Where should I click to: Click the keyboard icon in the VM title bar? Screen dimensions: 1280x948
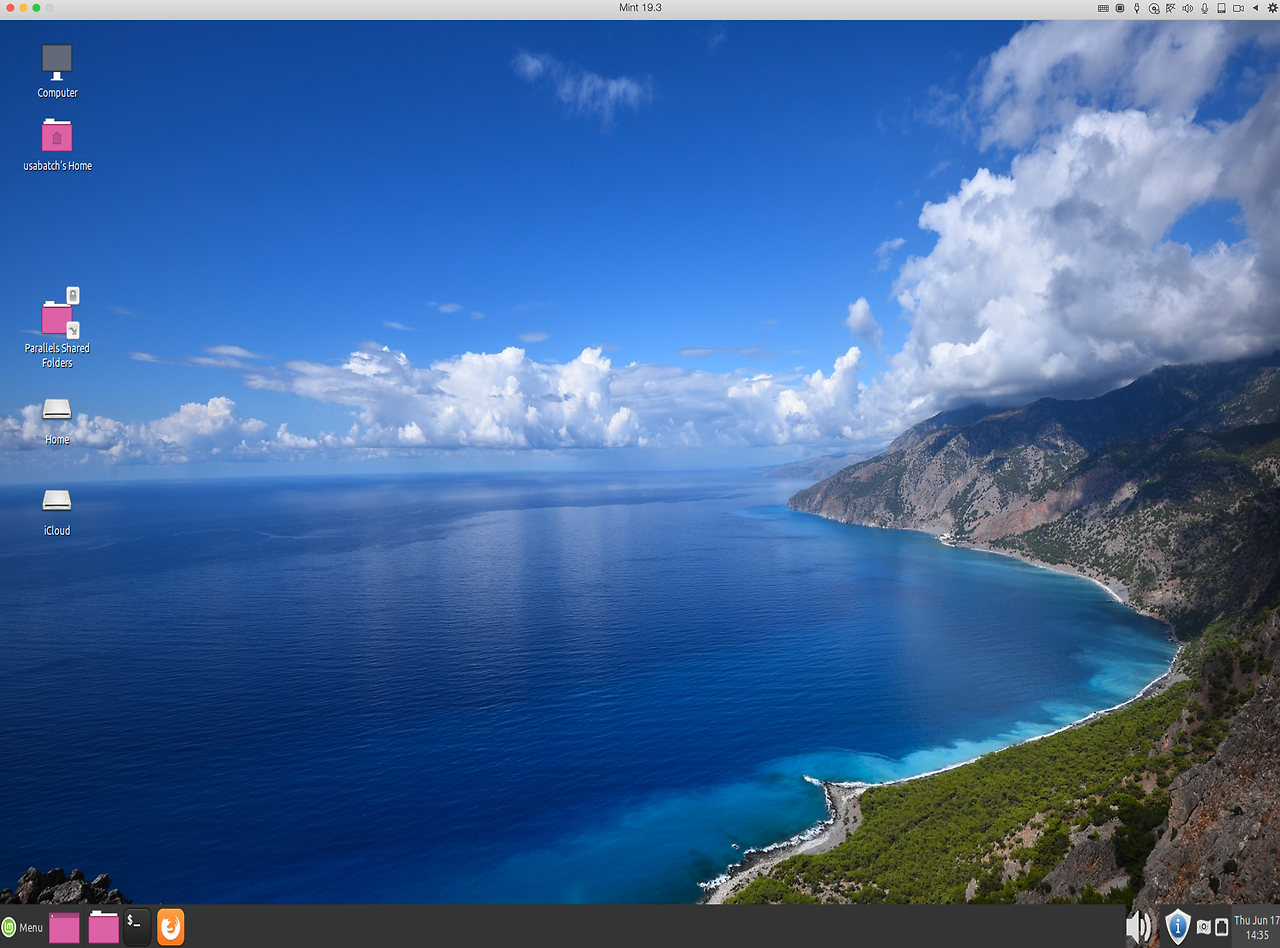click(1103, 8)
